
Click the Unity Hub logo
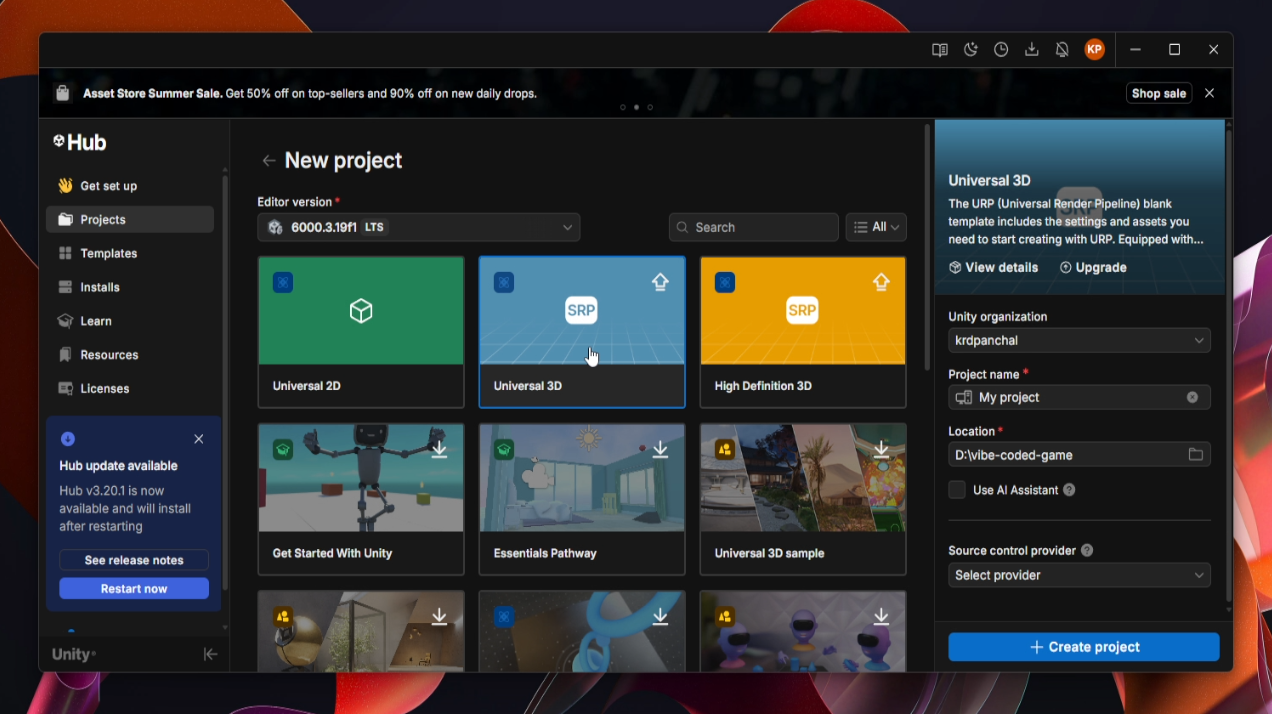point(80,142)
